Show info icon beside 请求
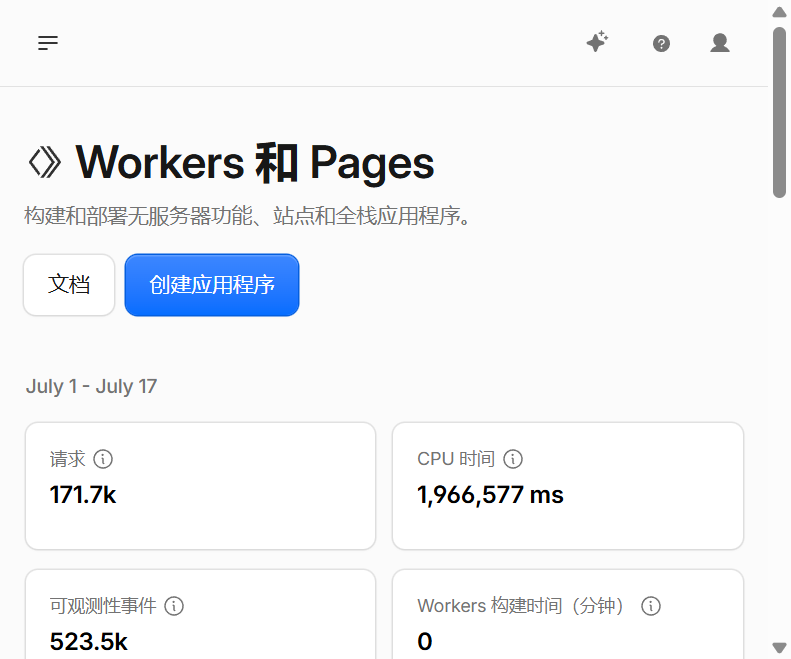This screenshot has height=659, width=791. (103, 459)
